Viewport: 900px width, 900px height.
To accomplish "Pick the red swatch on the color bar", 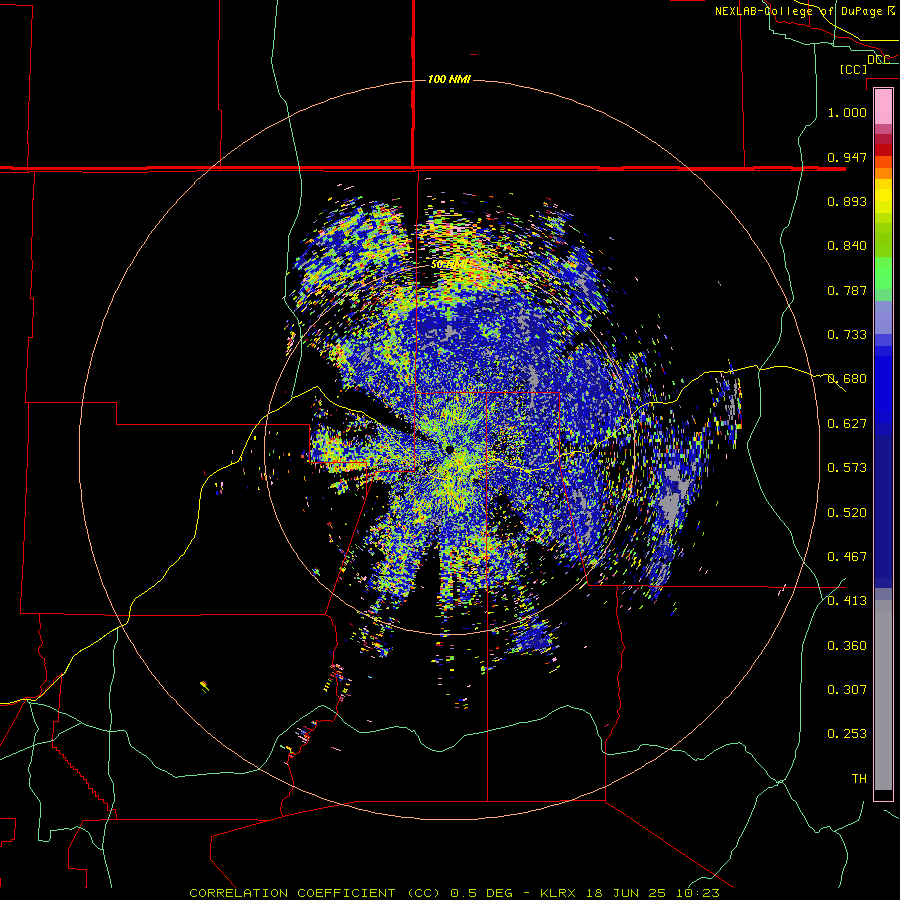I will click(x=883, y=150).
